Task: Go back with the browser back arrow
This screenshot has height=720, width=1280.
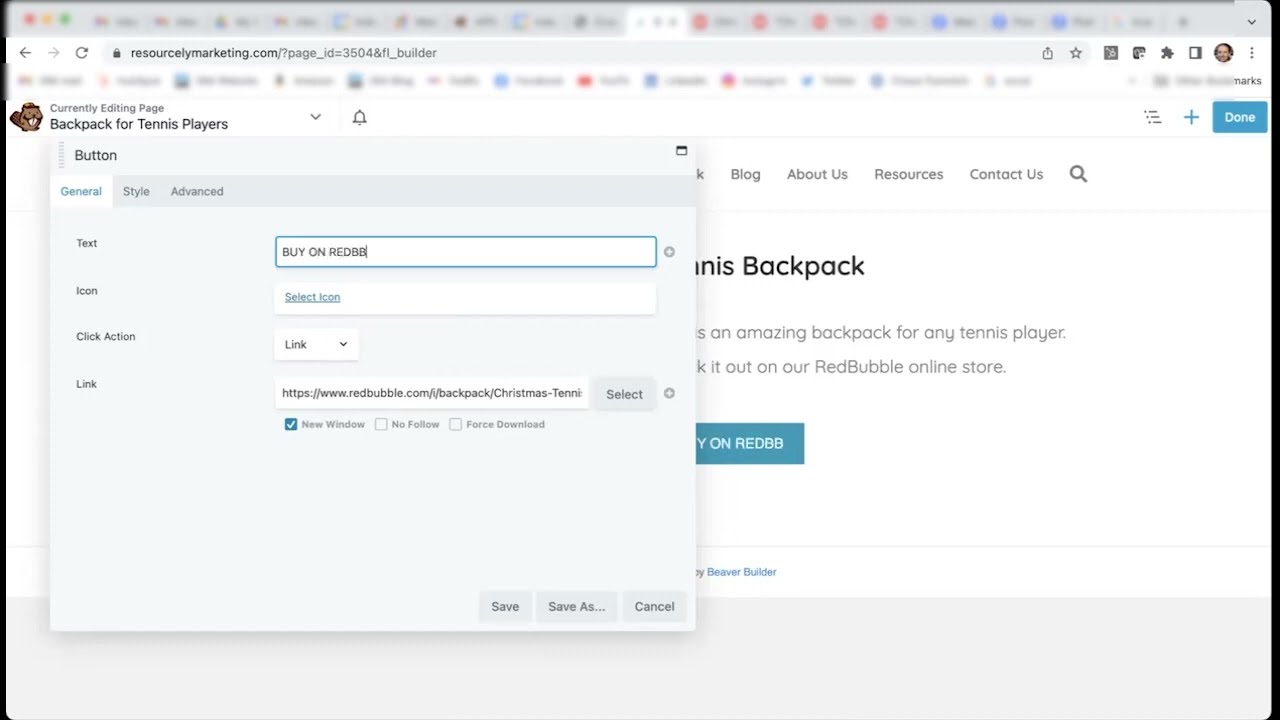Action: pos(26,53)
